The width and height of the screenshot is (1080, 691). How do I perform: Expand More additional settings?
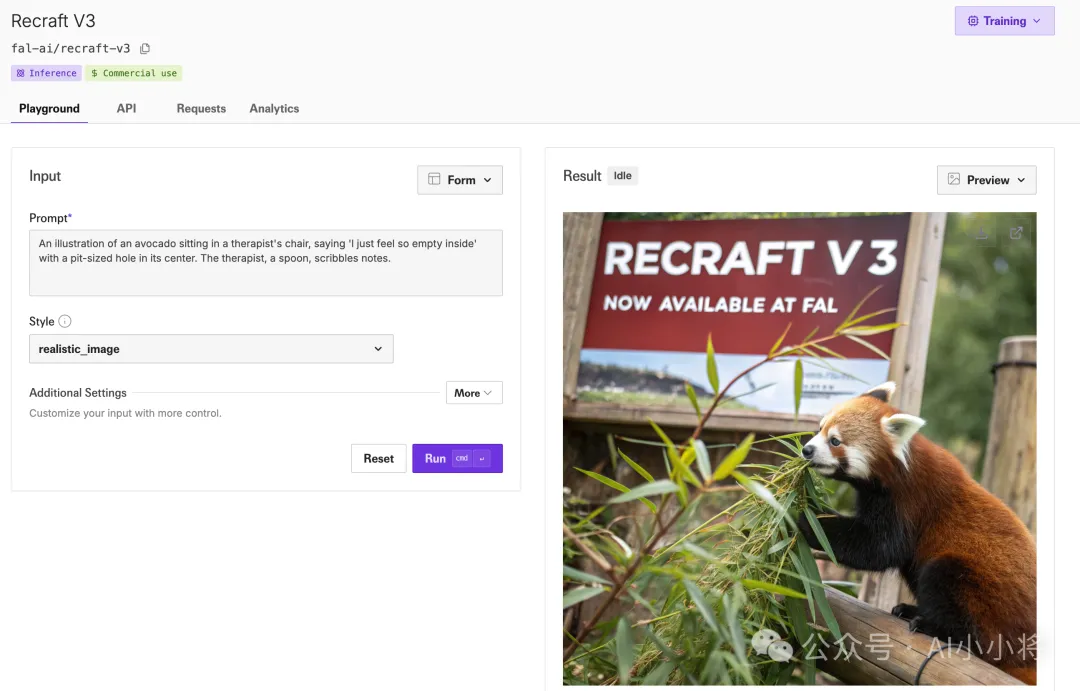click(474, 393)
